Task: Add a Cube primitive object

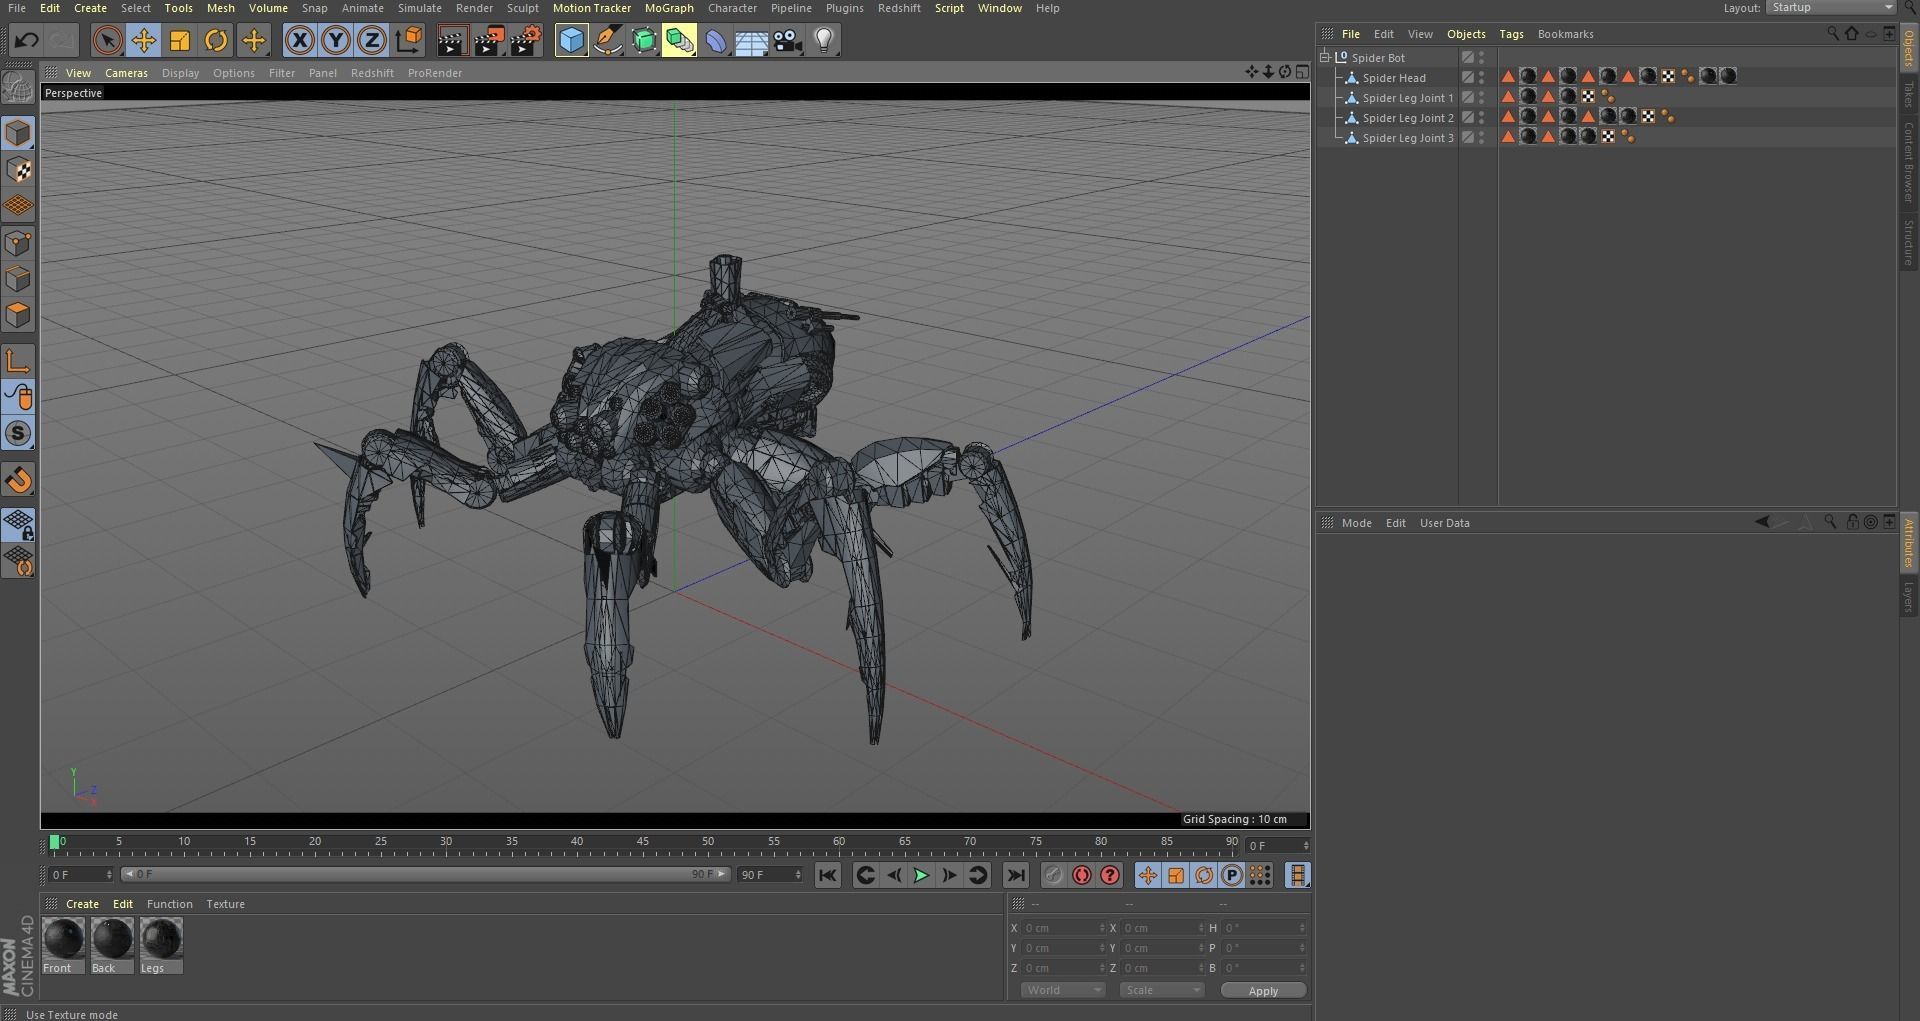Action: click(571, 41)
